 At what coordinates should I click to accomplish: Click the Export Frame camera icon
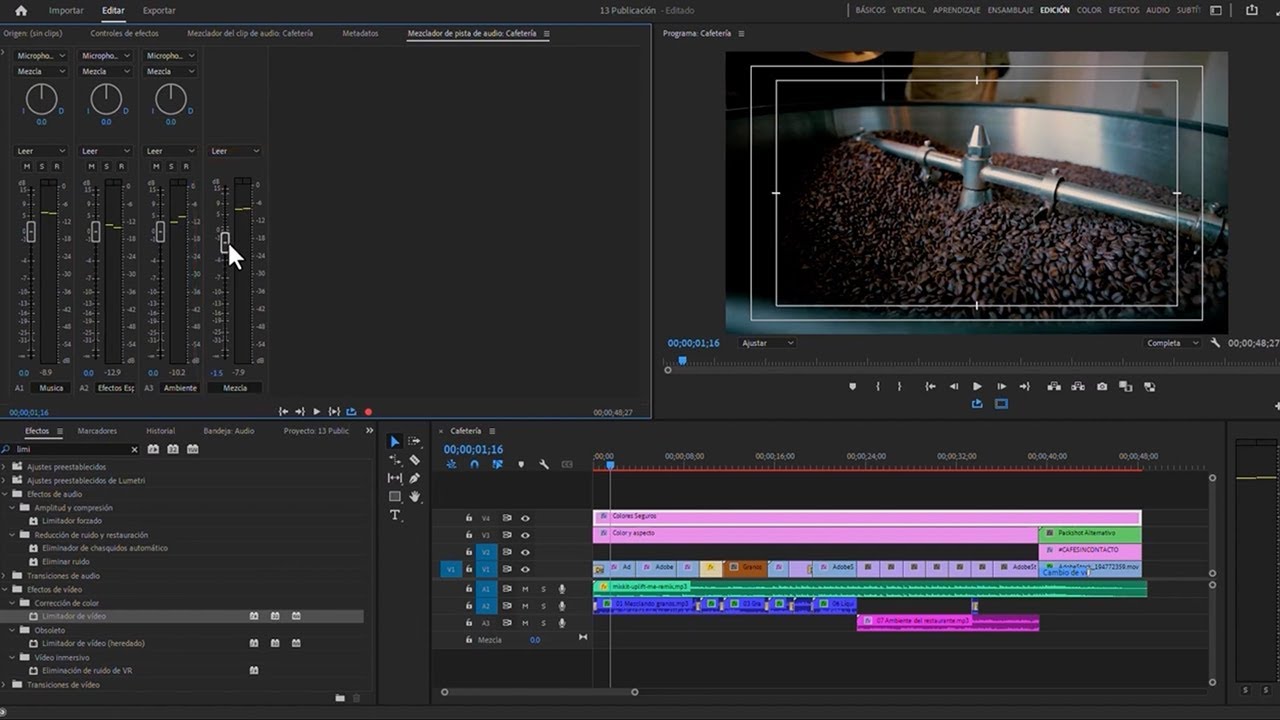coord(1101,387)
